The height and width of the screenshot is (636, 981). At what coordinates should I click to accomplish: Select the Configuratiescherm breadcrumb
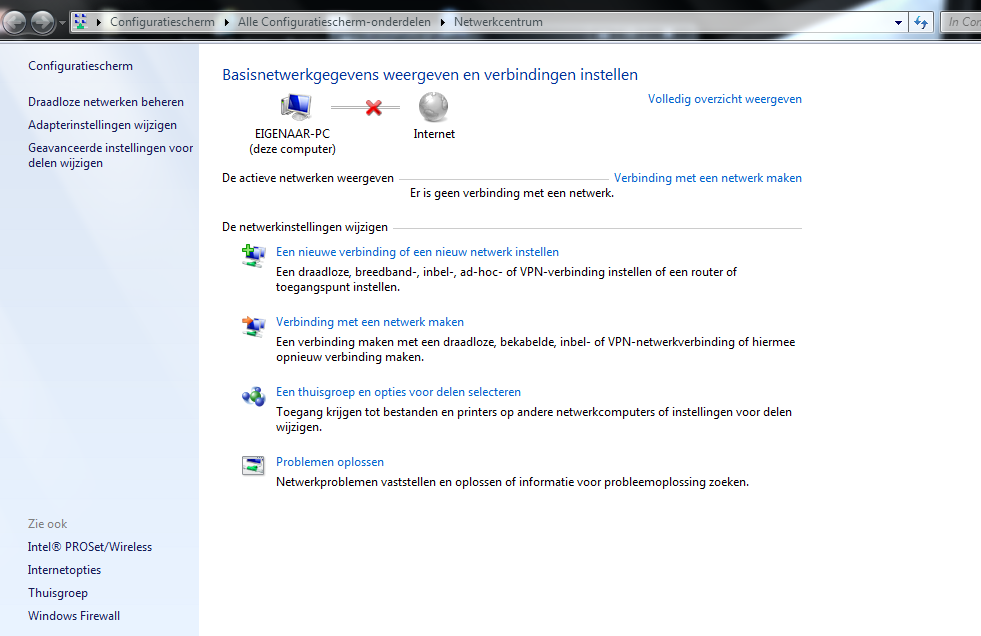[162, 22]
